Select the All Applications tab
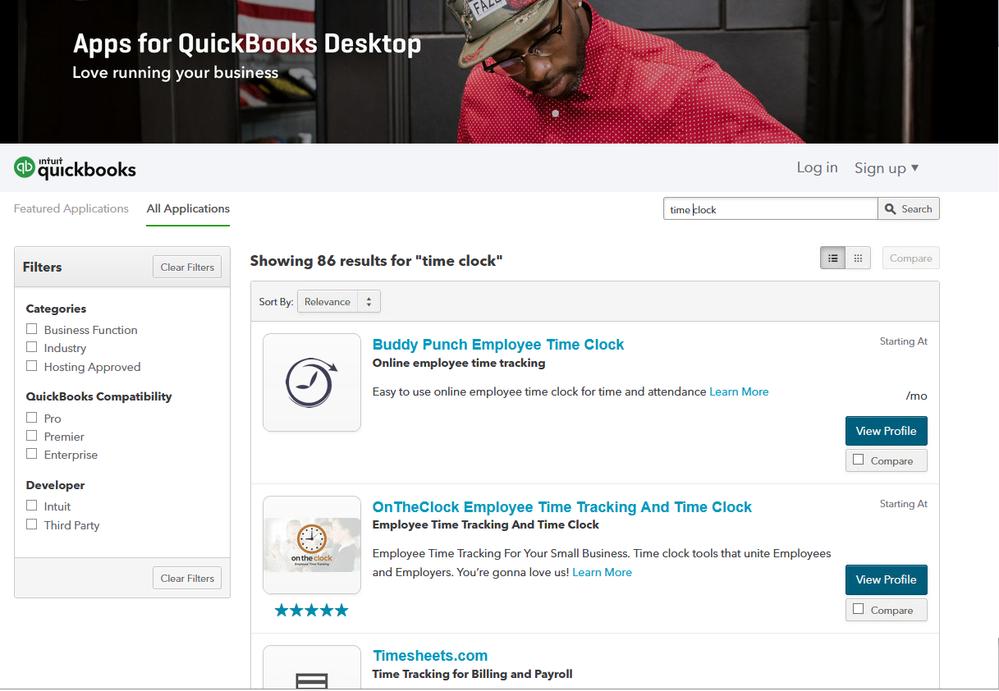This screenshot has height=691, width=999. [x=188, y=209]
